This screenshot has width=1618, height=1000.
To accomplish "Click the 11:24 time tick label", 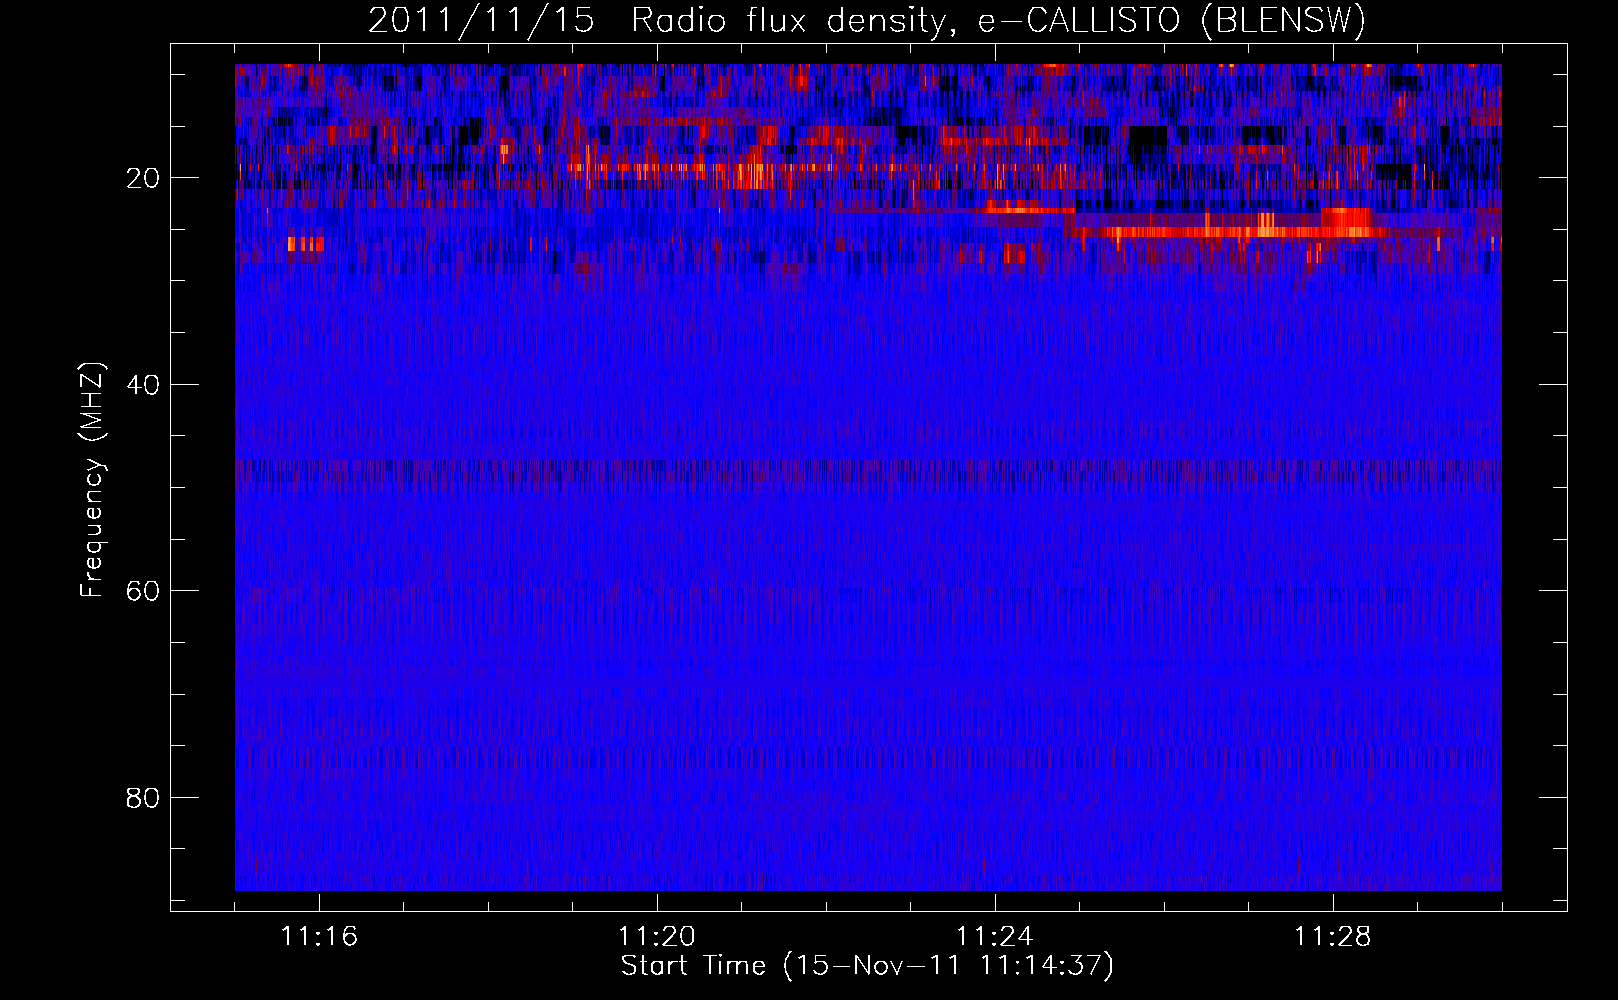I will click(x=995, y=937).
